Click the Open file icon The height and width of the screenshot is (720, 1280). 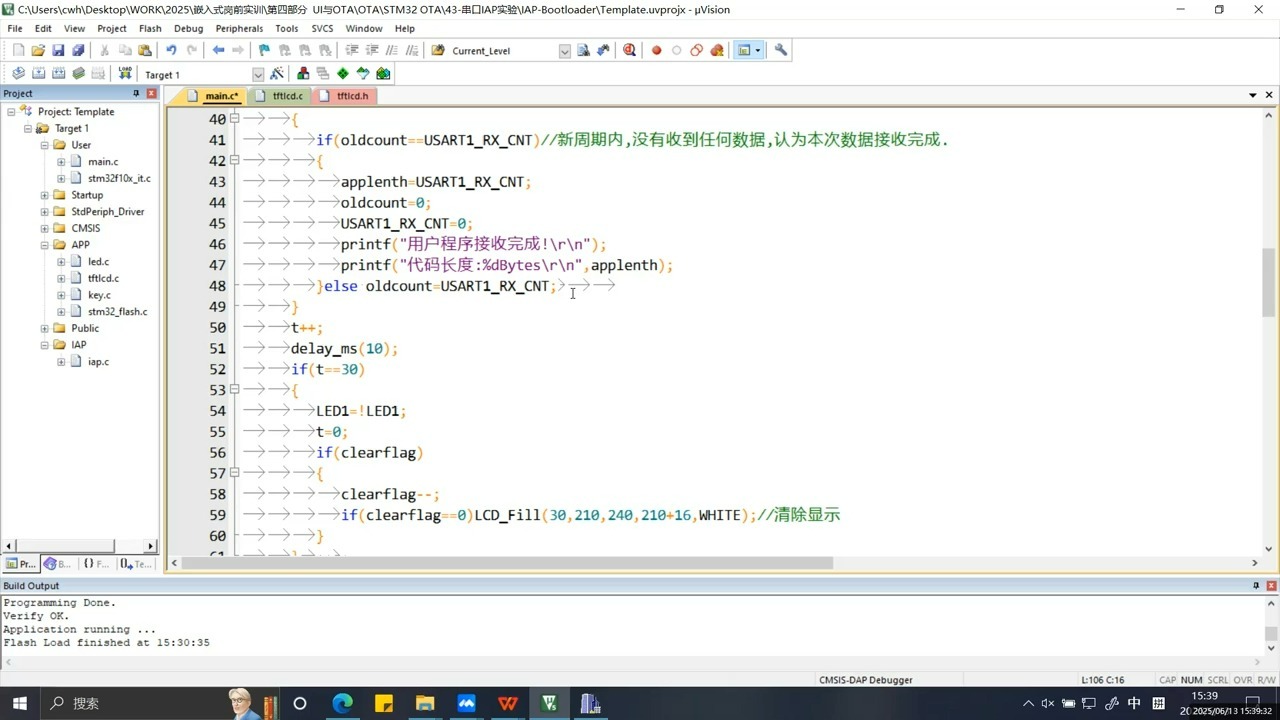tap(38, 50)
